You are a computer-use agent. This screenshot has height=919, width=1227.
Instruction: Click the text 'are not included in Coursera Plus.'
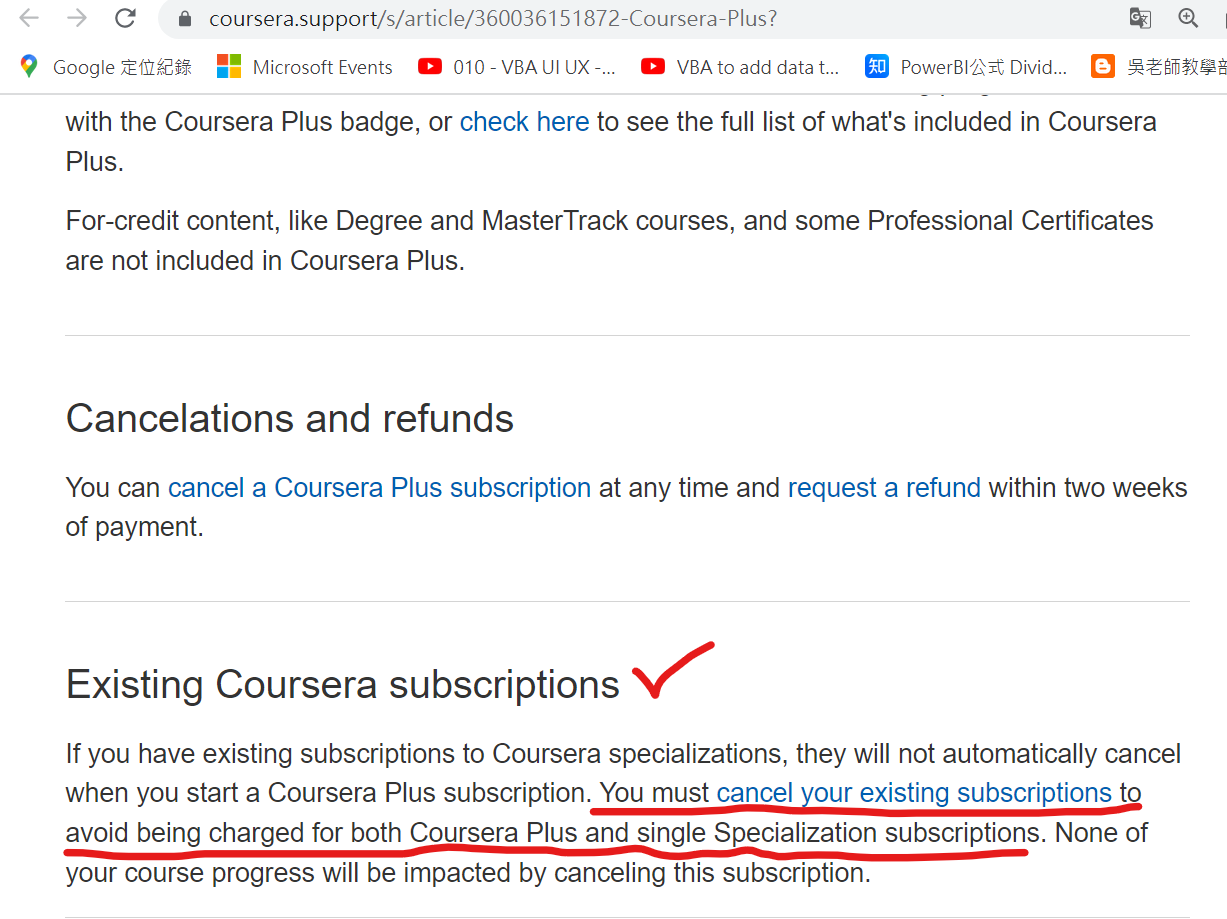(x=265, y=261)
